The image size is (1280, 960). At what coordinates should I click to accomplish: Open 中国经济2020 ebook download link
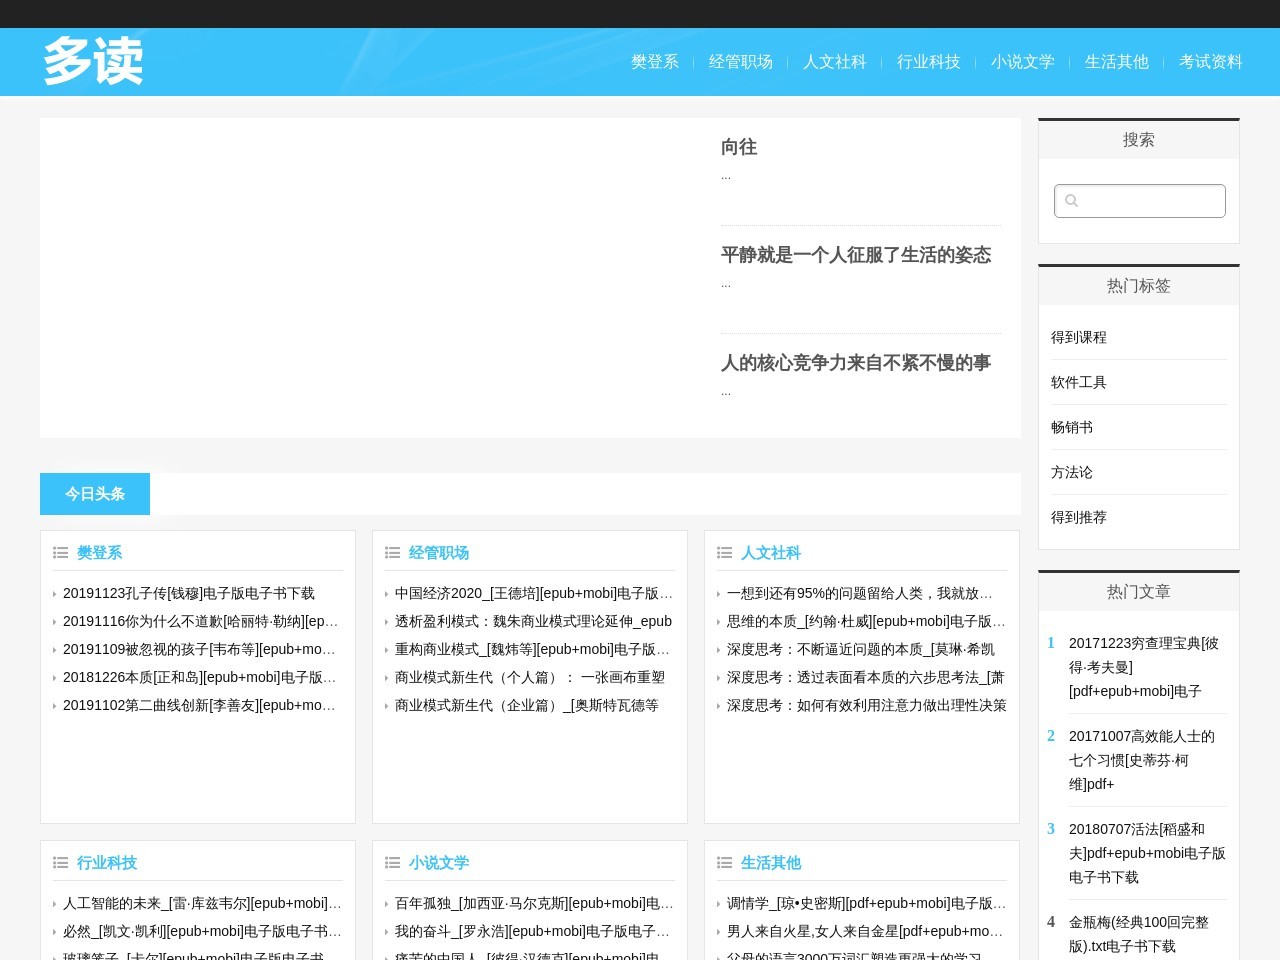pyautogui.click(x=533, y=594)
